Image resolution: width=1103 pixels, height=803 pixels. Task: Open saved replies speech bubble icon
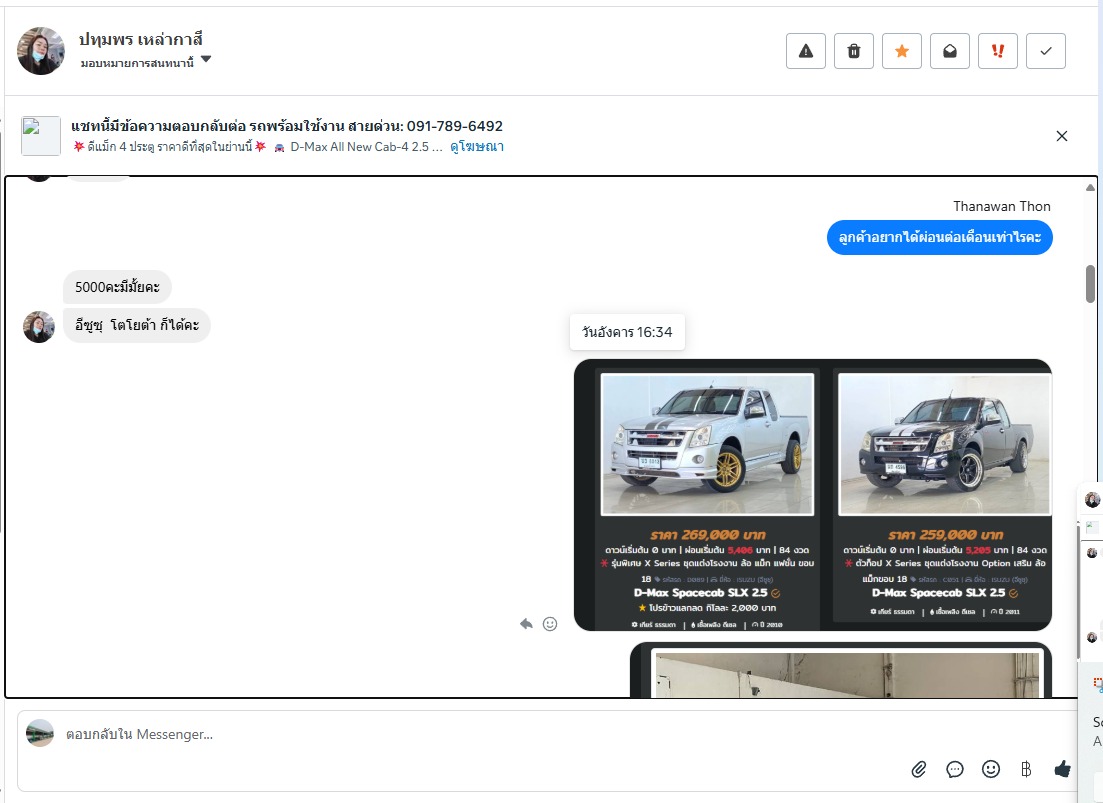[955, 769]
